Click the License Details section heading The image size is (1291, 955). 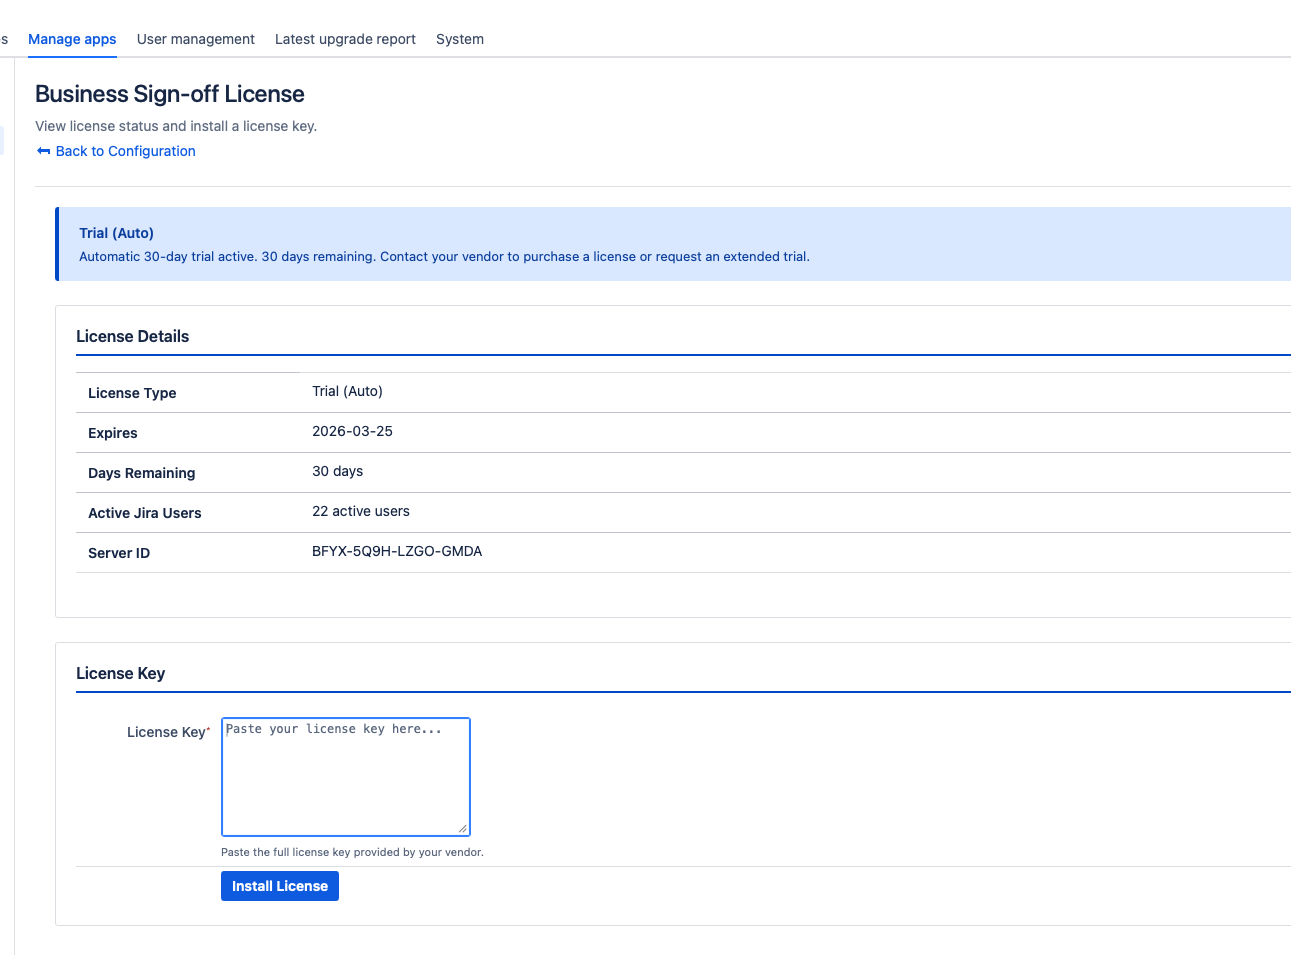[132, 337]
